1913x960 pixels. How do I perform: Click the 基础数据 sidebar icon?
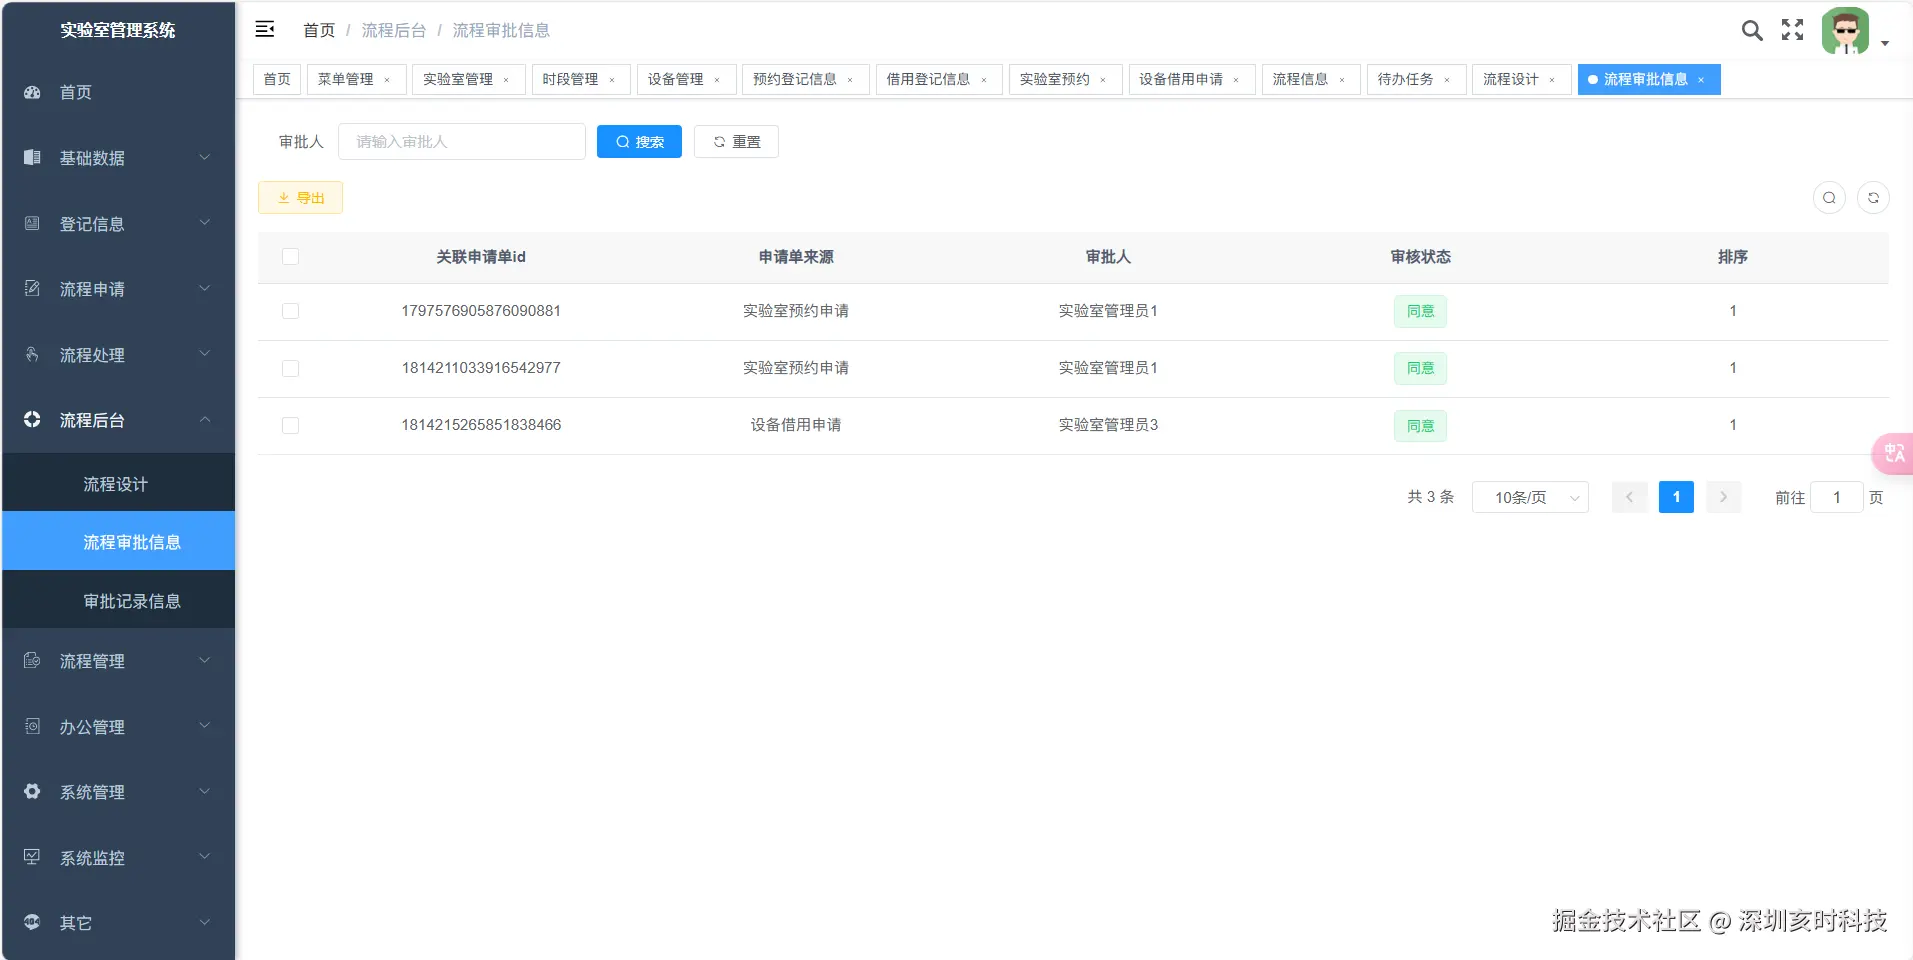pos(32,158)
